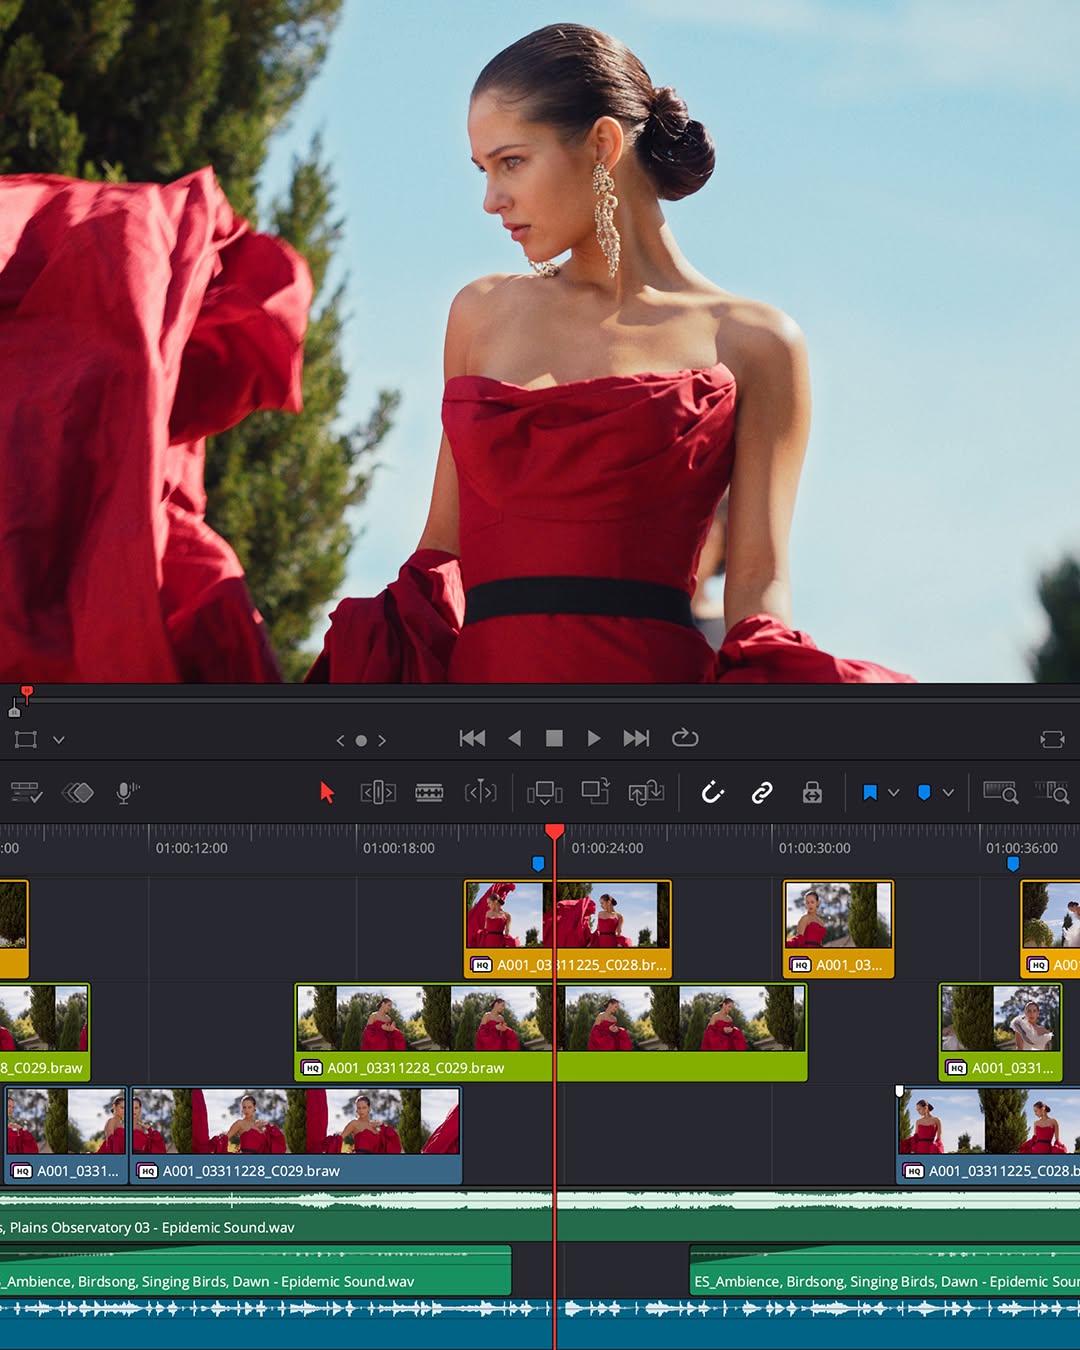The image size is (1080, 1350).
Task: Add a blue marker at playhead
Action: pyautogui.click(x=924, y=793)
